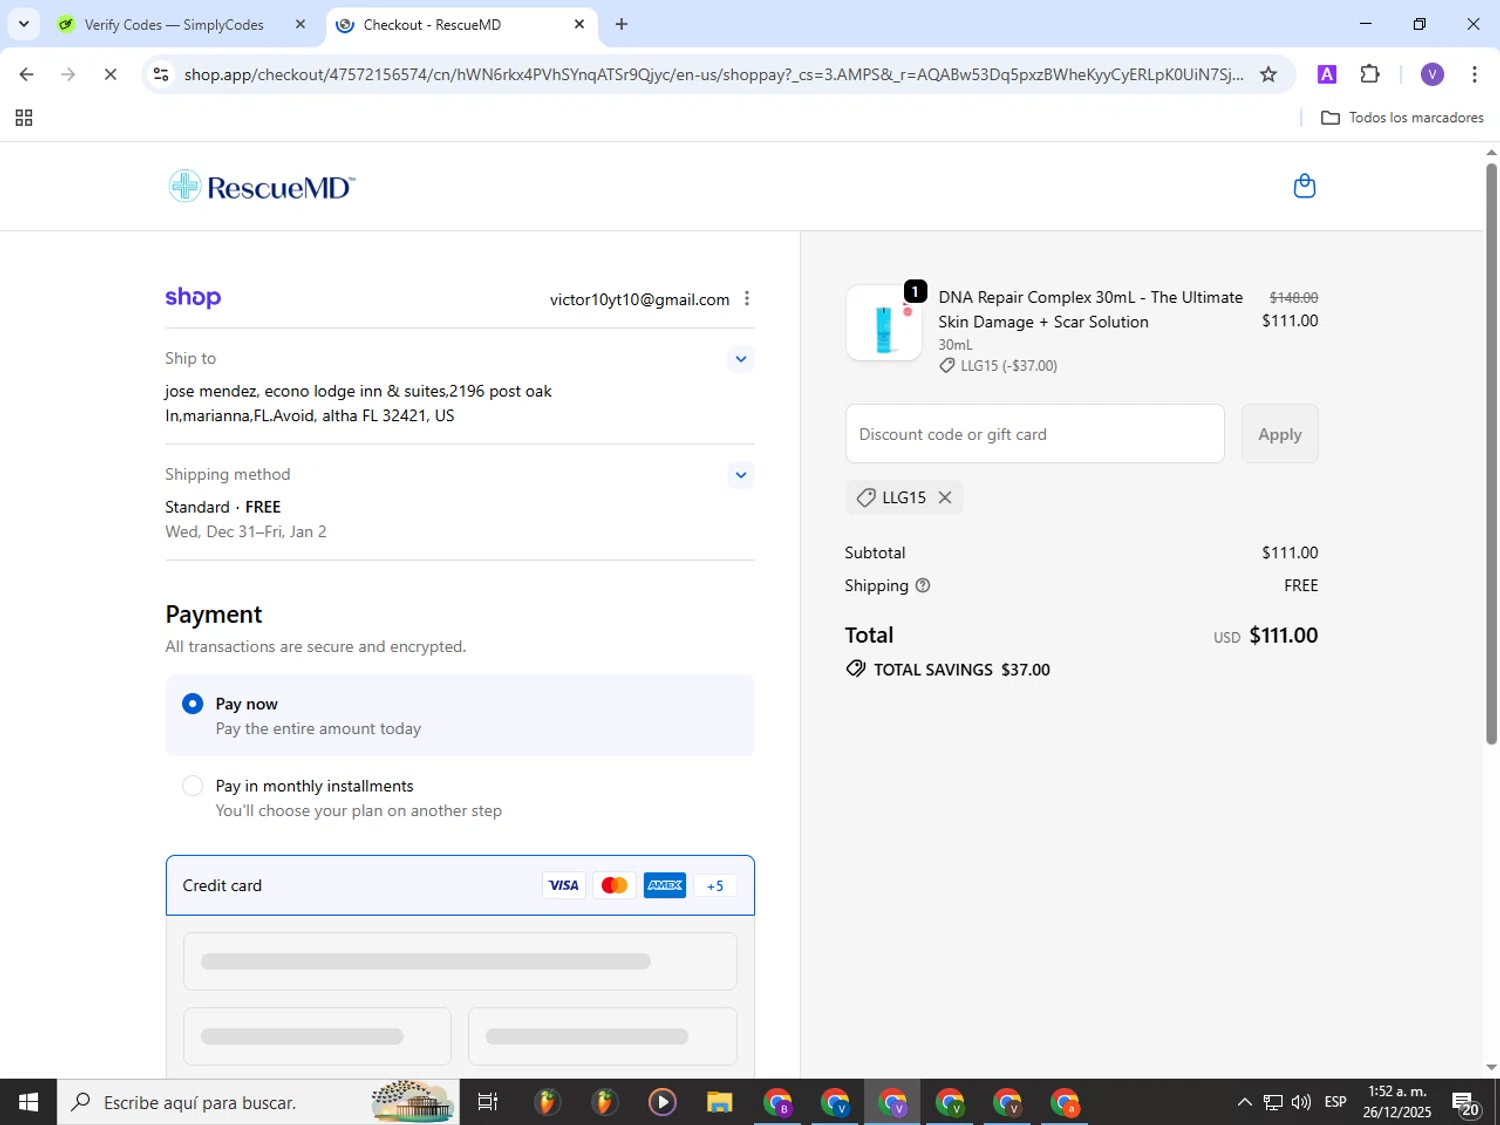Open the shopping bag cart icon
The image size is (1500, 1125).
point(1304,186)
